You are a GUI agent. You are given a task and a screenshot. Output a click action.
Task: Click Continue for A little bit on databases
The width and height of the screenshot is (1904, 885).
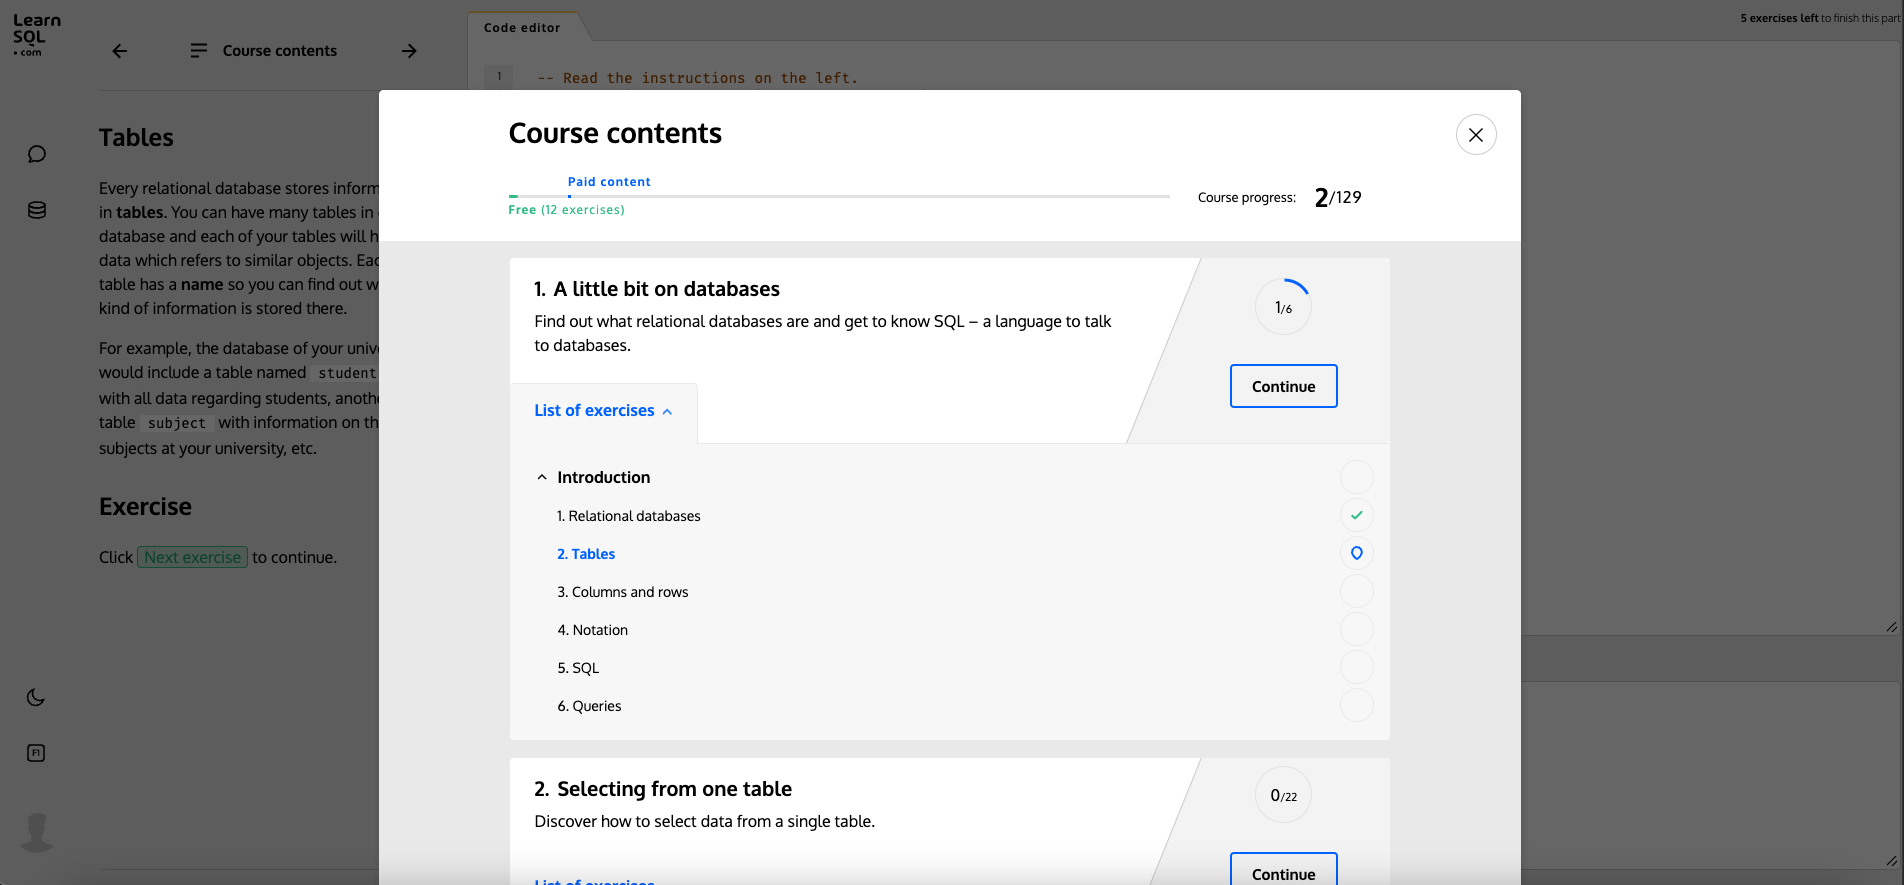pos(1283,386)
